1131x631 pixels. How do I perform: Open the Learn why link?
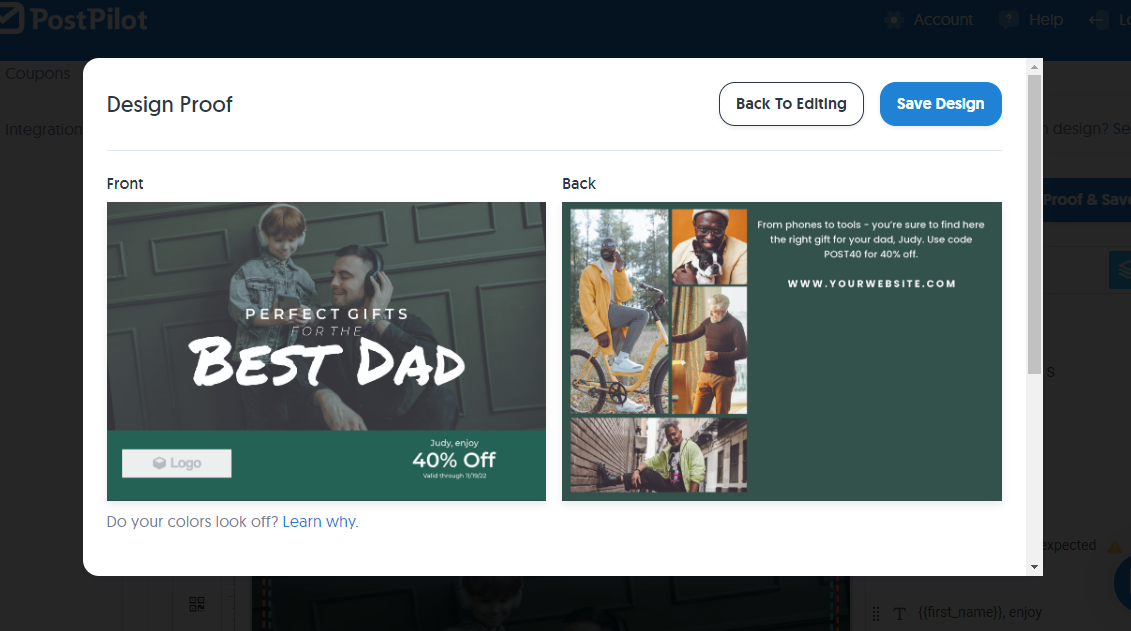pyautogui.click(x=319, y=521)
